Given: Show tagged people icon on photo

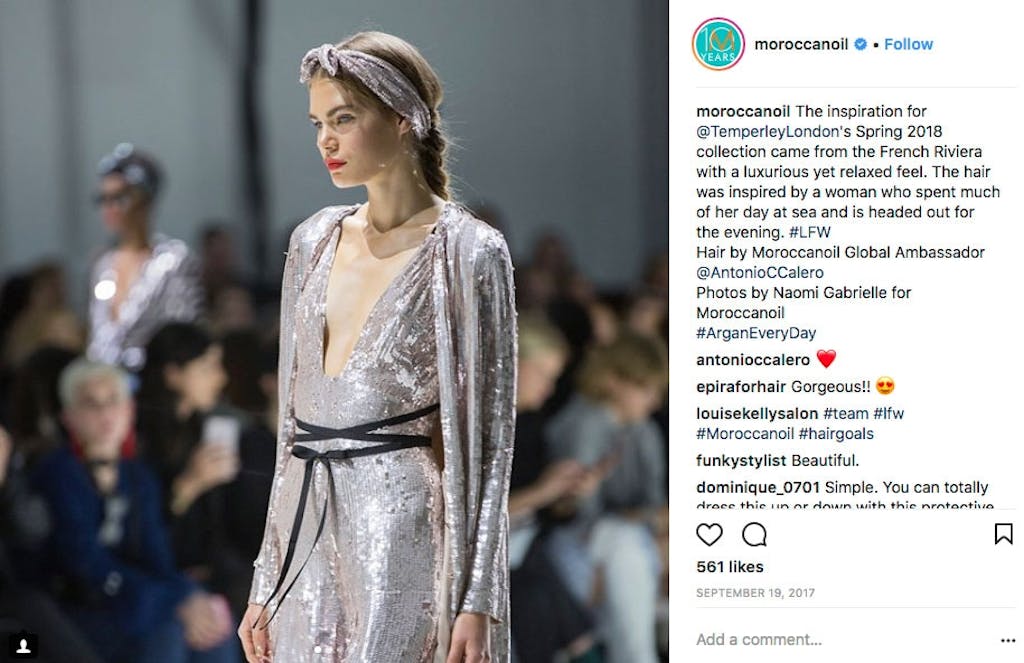Looking at the screenshot, I should tap(24, 646).
